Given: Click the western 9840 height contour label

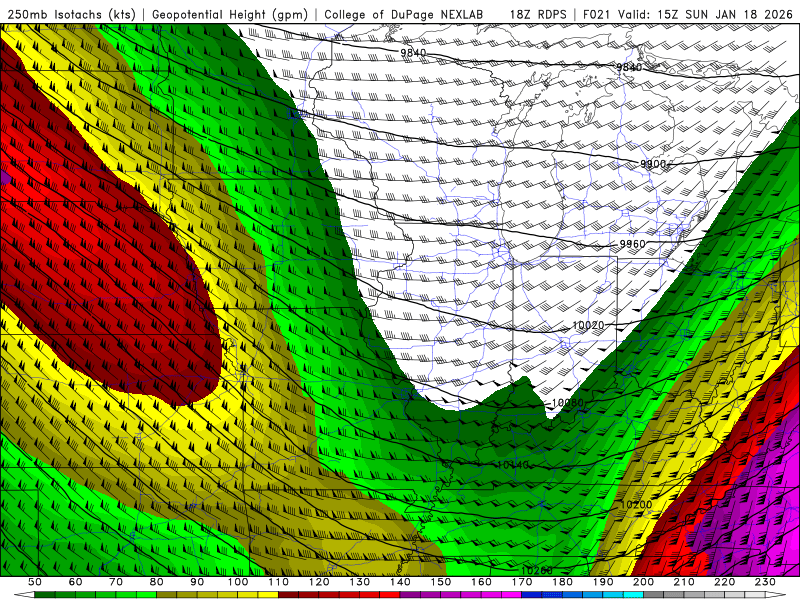Looking at the screenshot, I should pos(413,53).
